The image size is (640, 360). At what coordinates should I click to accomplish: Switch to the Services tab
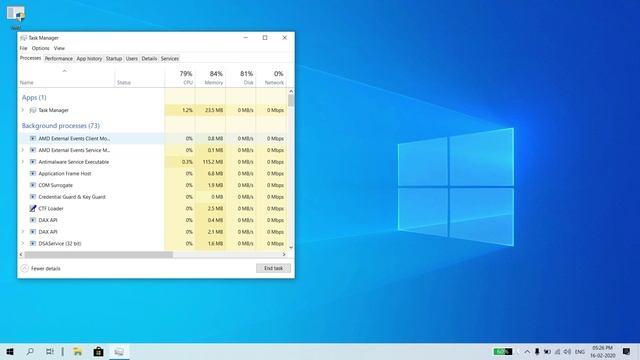click(x=170, y=59)
